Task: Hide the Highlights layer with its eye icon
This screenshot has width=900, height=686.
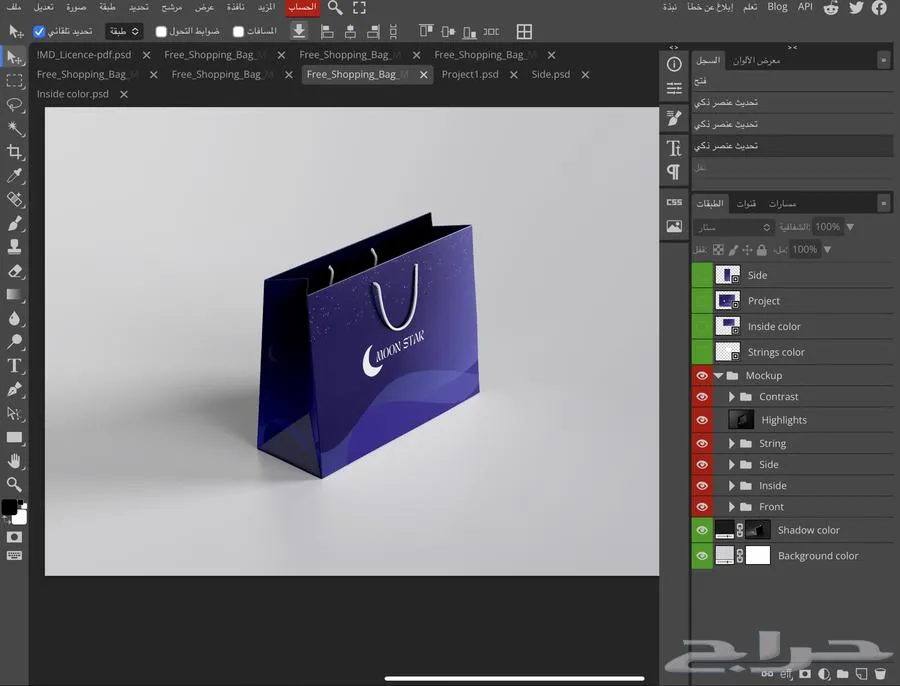Action: coord(701,420)
